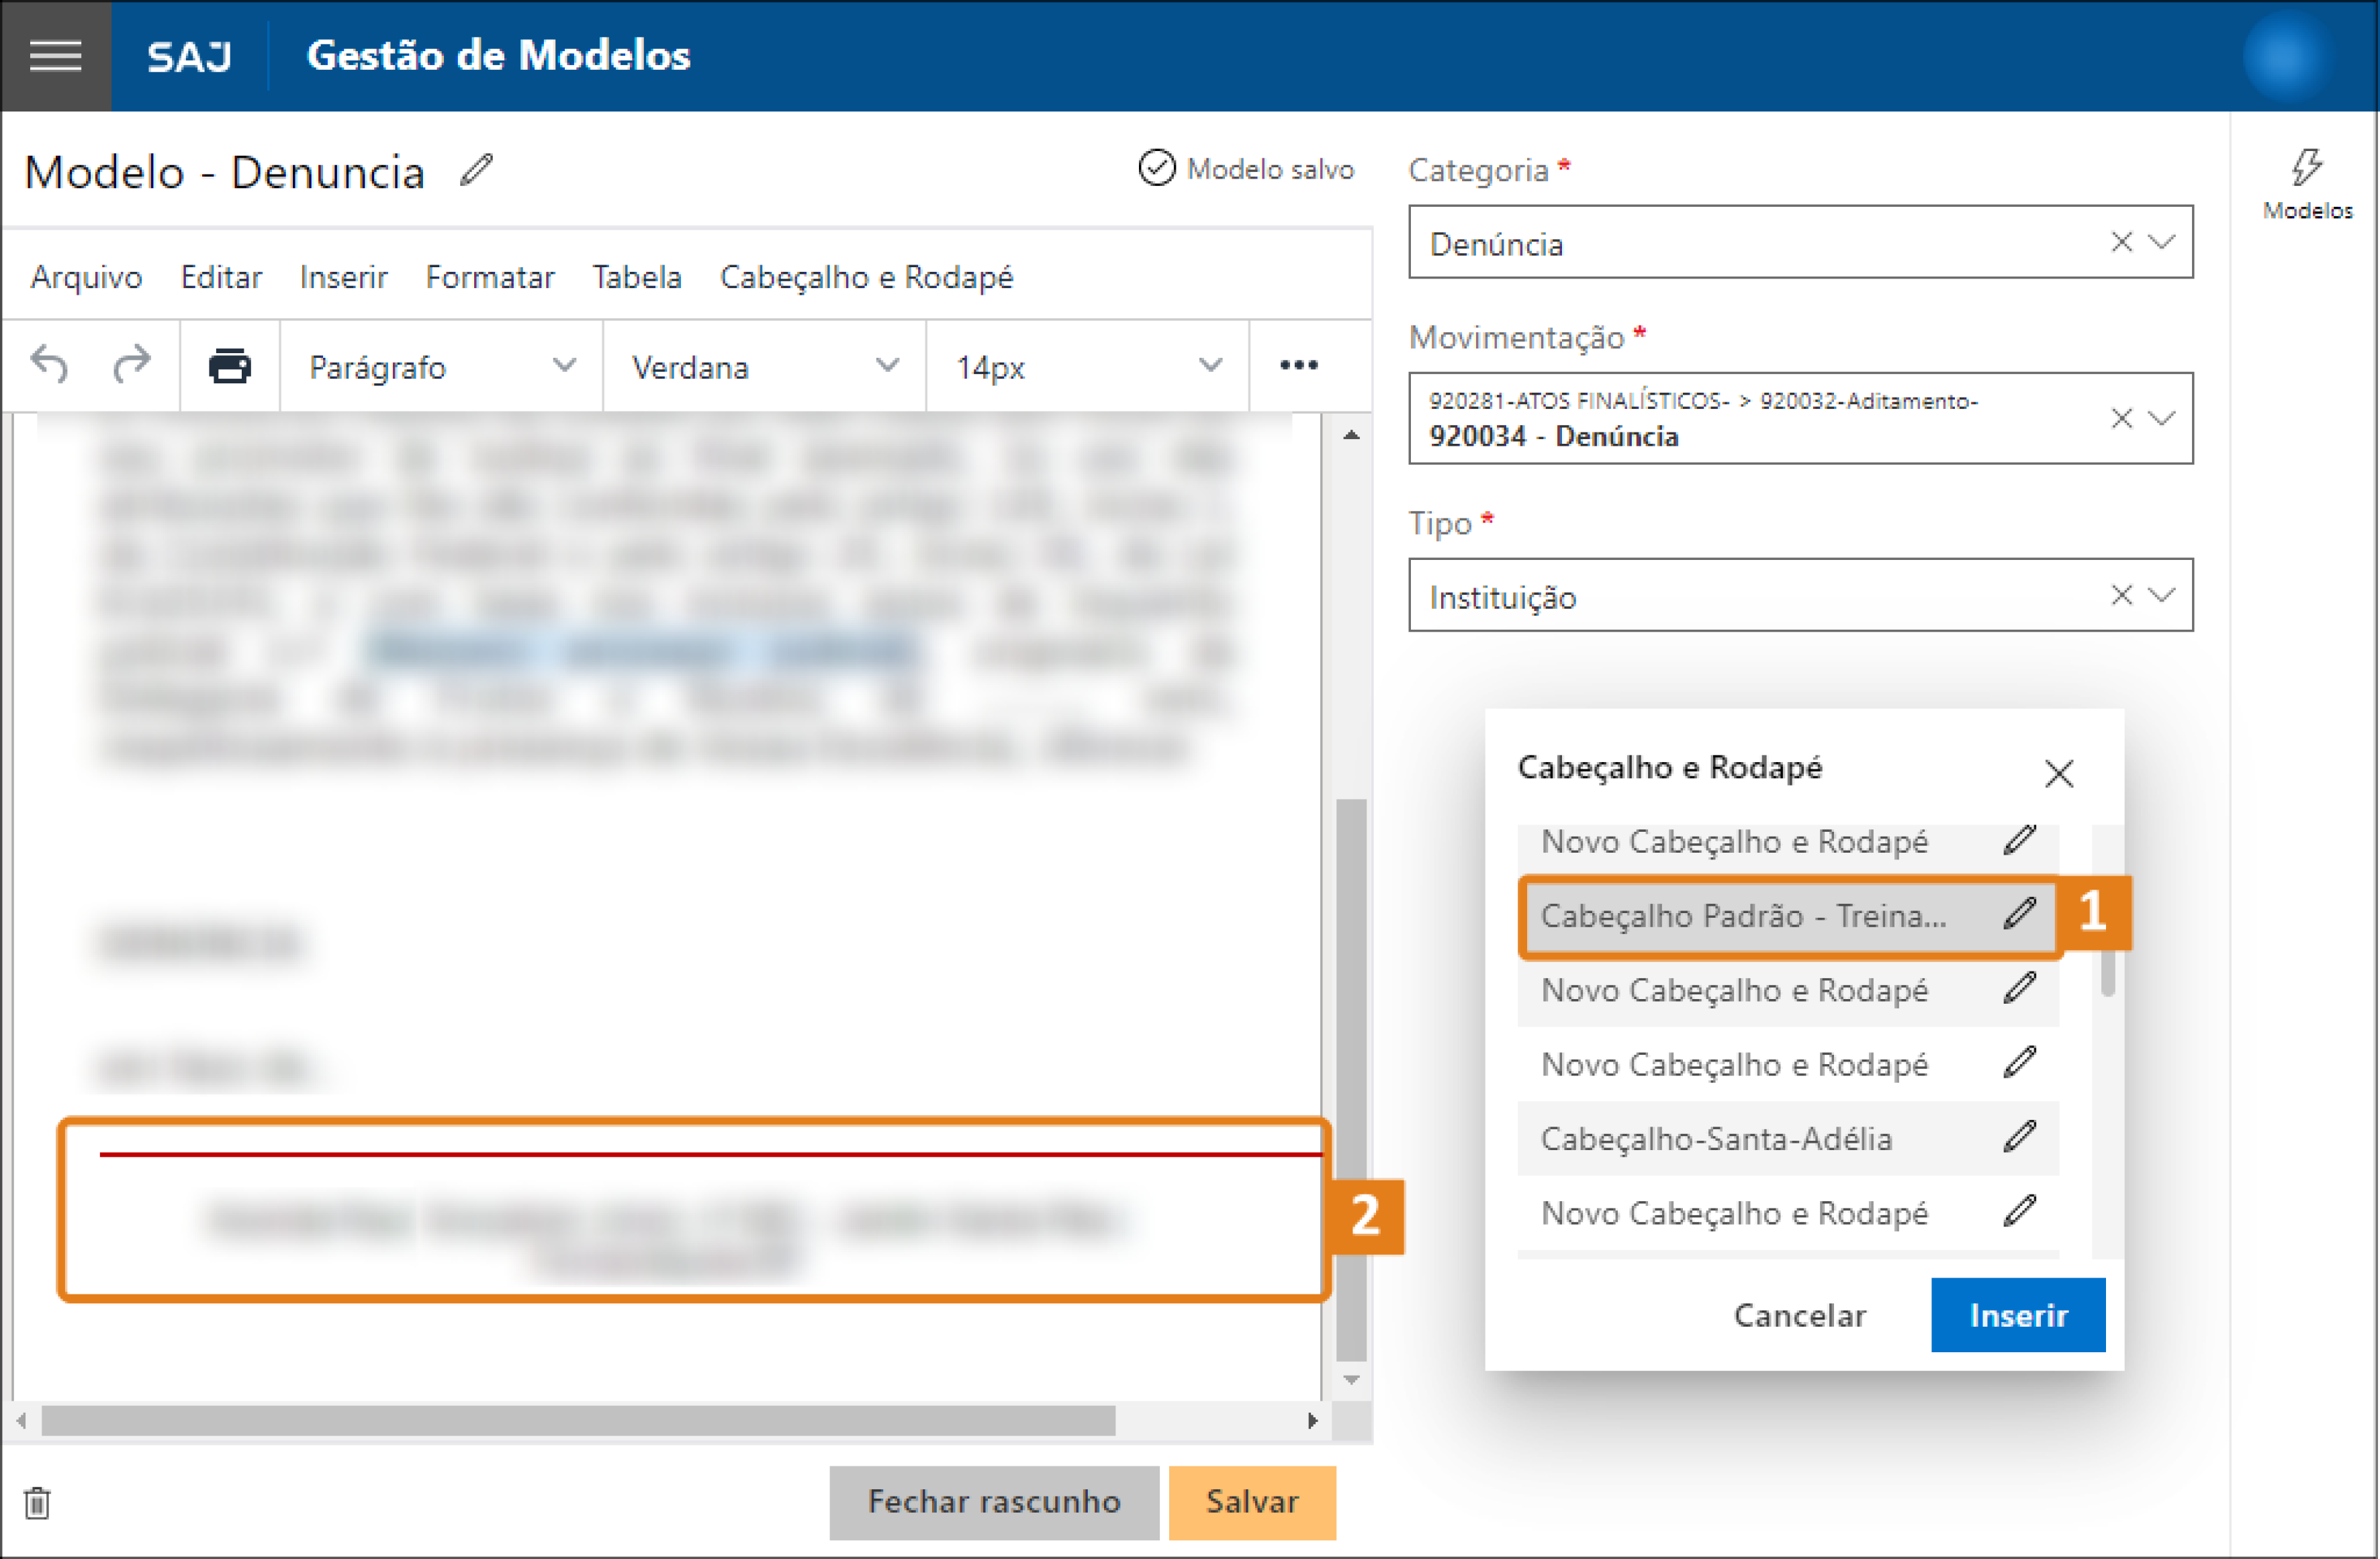Edit Cabeçalho-Santa-Adélia with pencil icon

click(2020, 1137)
